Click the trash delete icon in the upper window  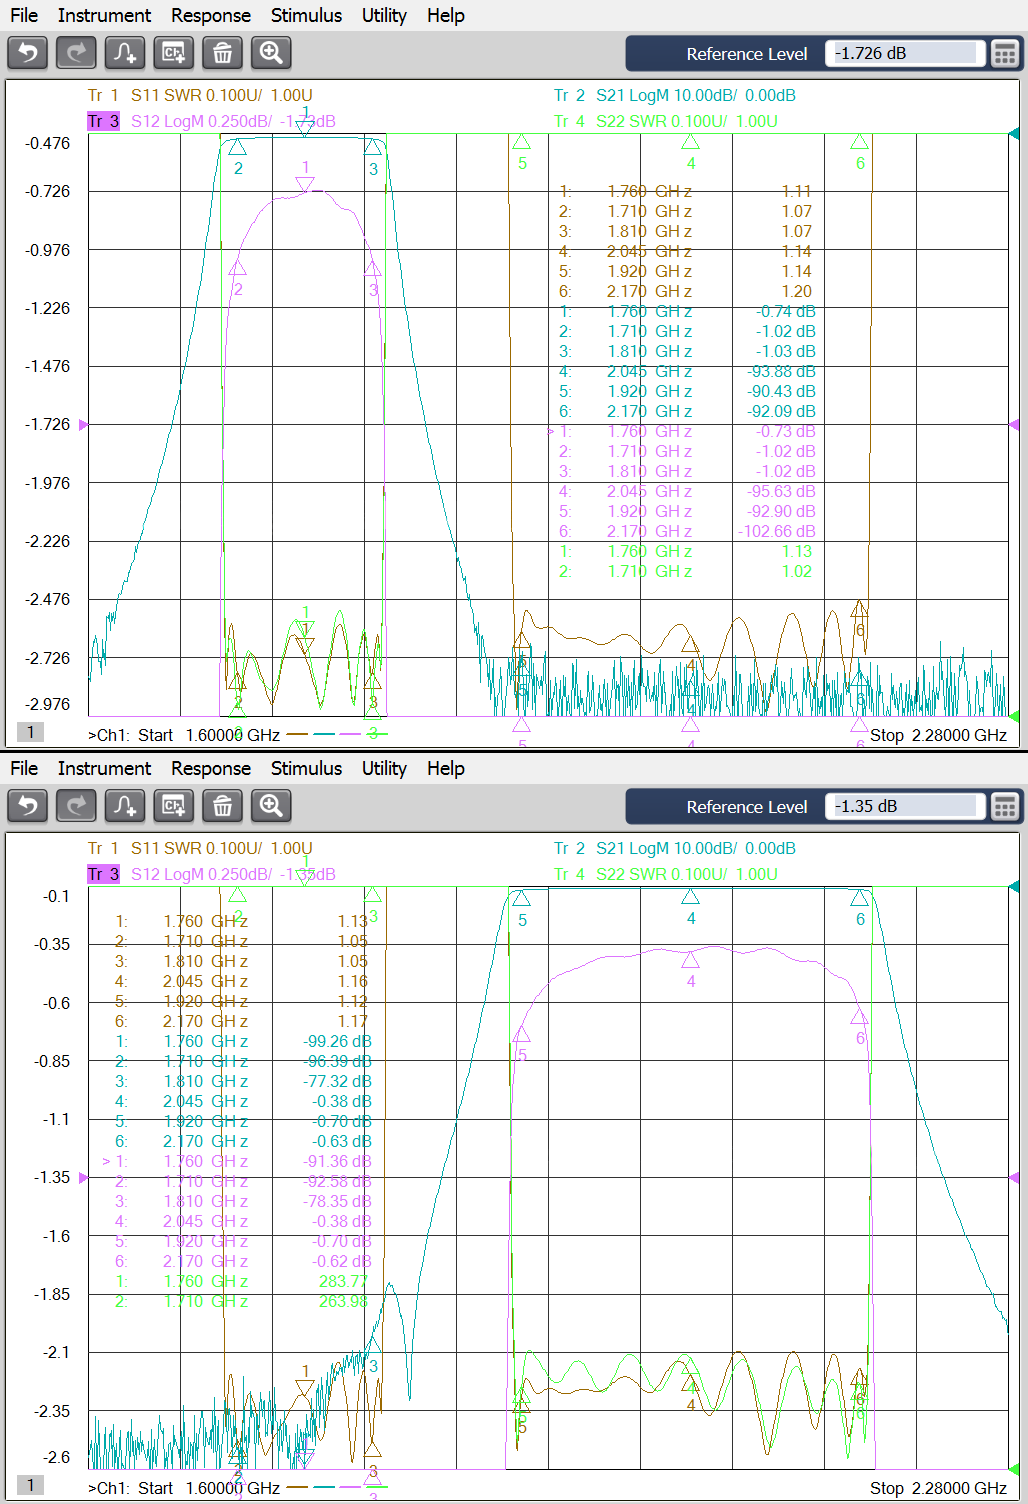(222, 52)
